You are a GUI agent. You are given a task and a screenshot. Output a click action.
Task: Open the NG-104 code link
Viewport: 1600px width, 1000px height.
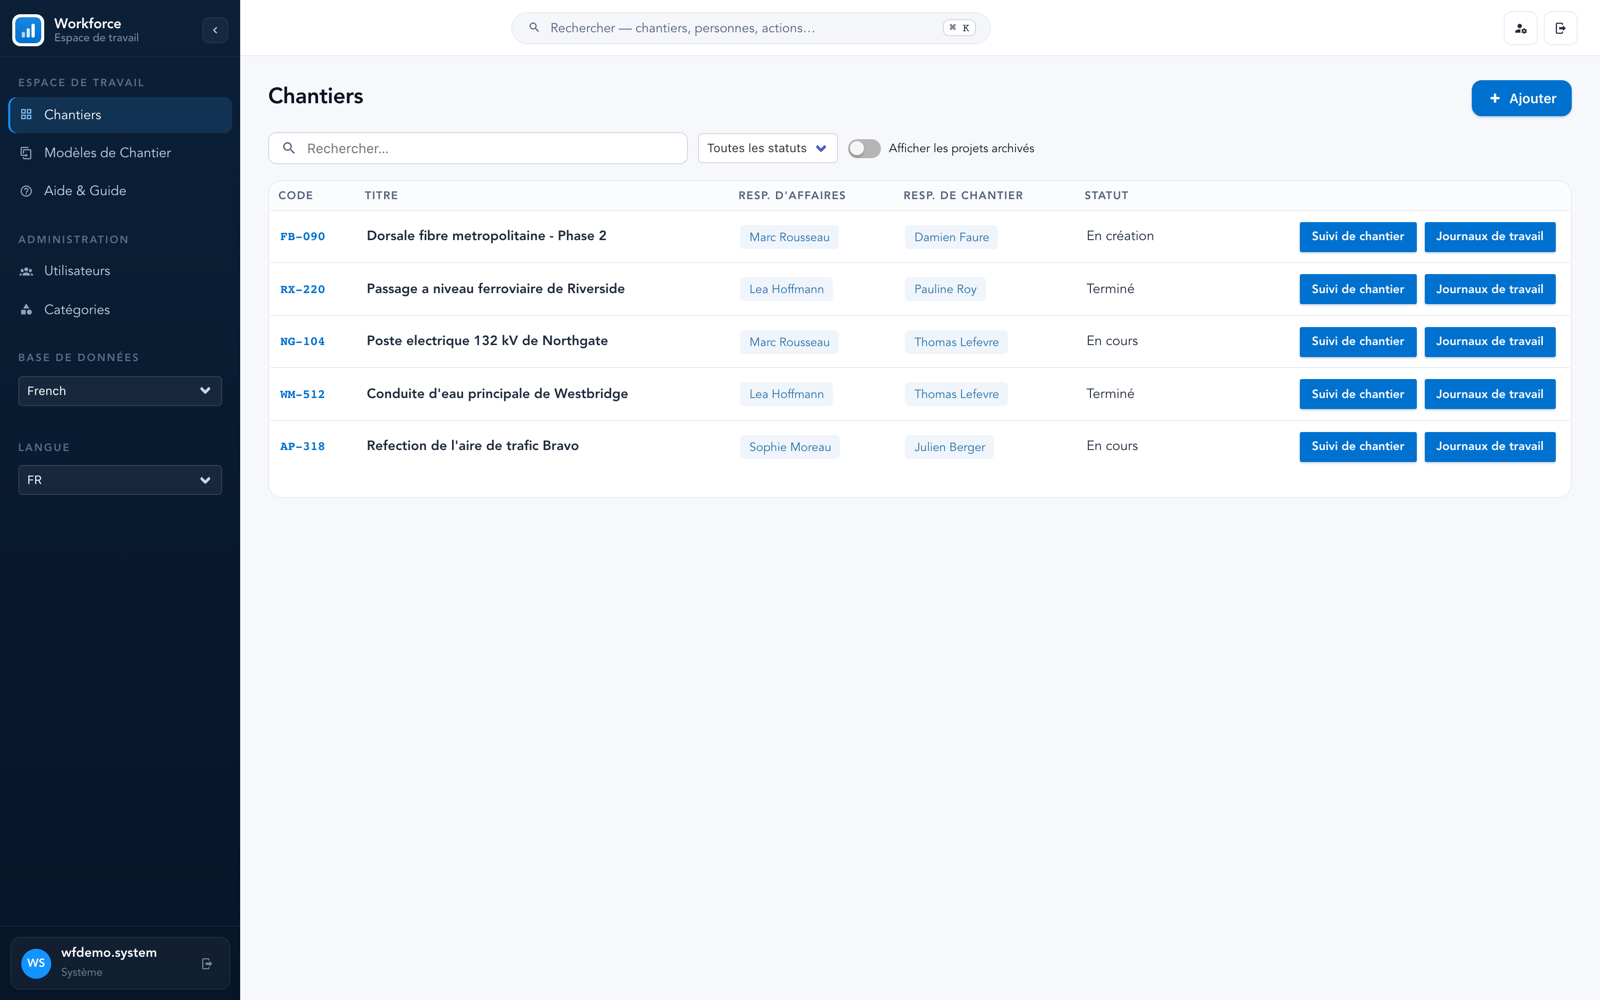302,342
